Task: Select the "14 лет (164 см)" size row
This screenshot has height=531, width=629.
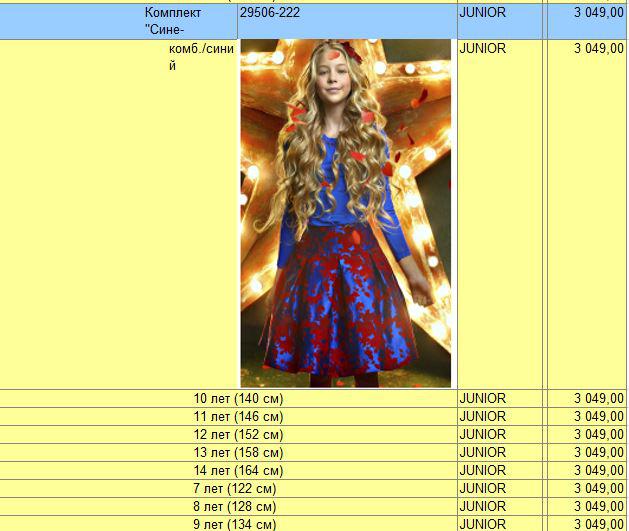Action: (238, 470)
